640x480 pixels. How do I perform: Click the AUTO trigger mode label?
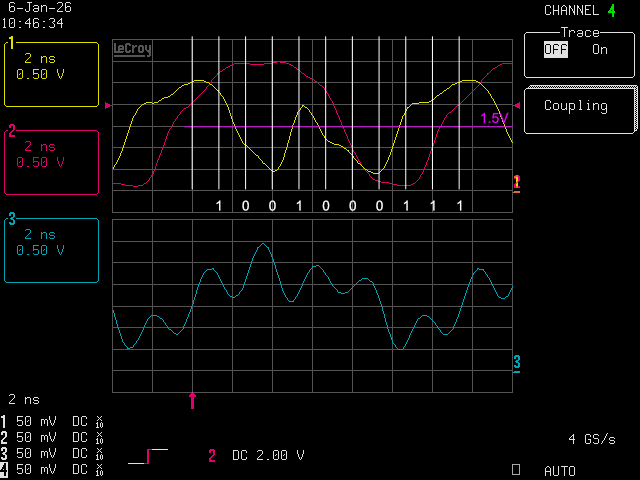click(560, 470)
